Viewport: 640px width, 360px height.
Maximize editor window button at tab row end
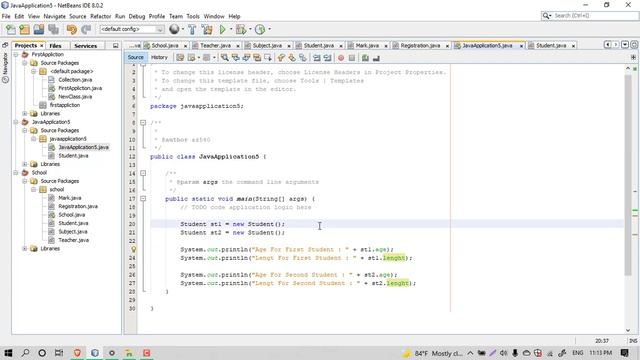(x=634, y=45)
